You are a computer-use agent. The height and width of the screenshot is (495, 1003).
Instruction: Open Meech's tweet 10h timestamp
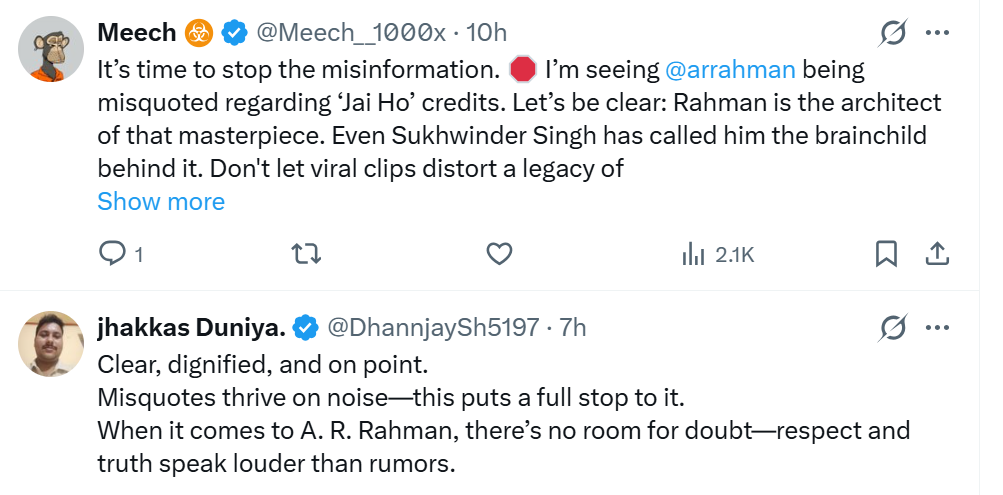[487, 33]
